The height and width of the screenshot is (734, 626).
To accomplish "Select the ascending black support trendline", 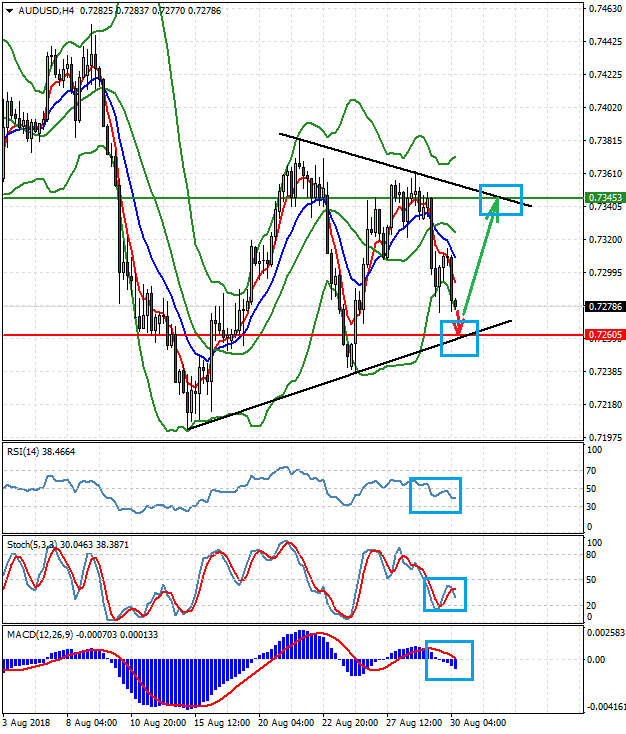I will click(x=349, y=374).
